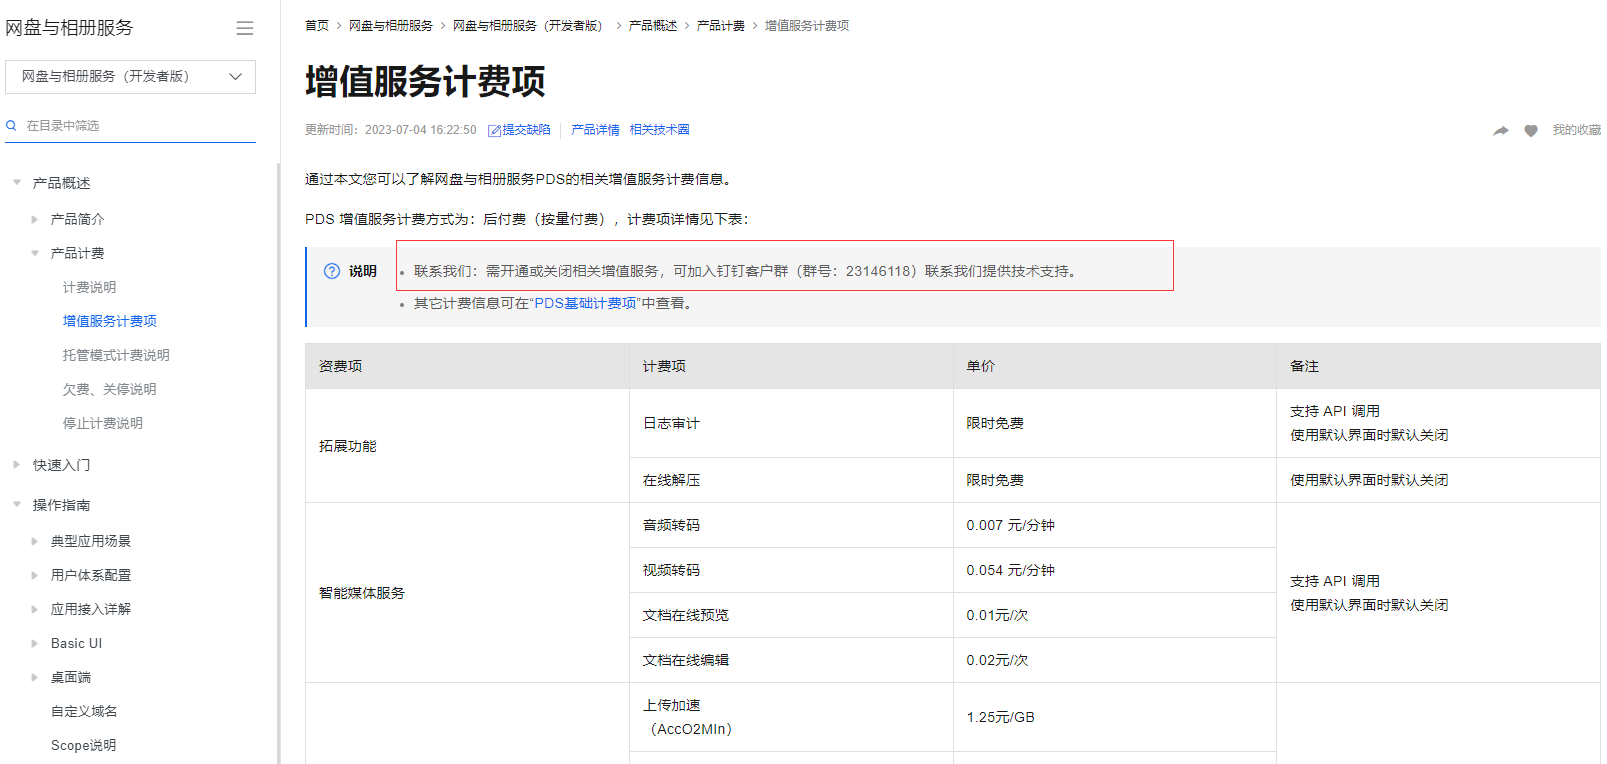Collapse the 产品概述 tree section
Viewport: 1607px width, 764px height.
click(x=17, y=183)
